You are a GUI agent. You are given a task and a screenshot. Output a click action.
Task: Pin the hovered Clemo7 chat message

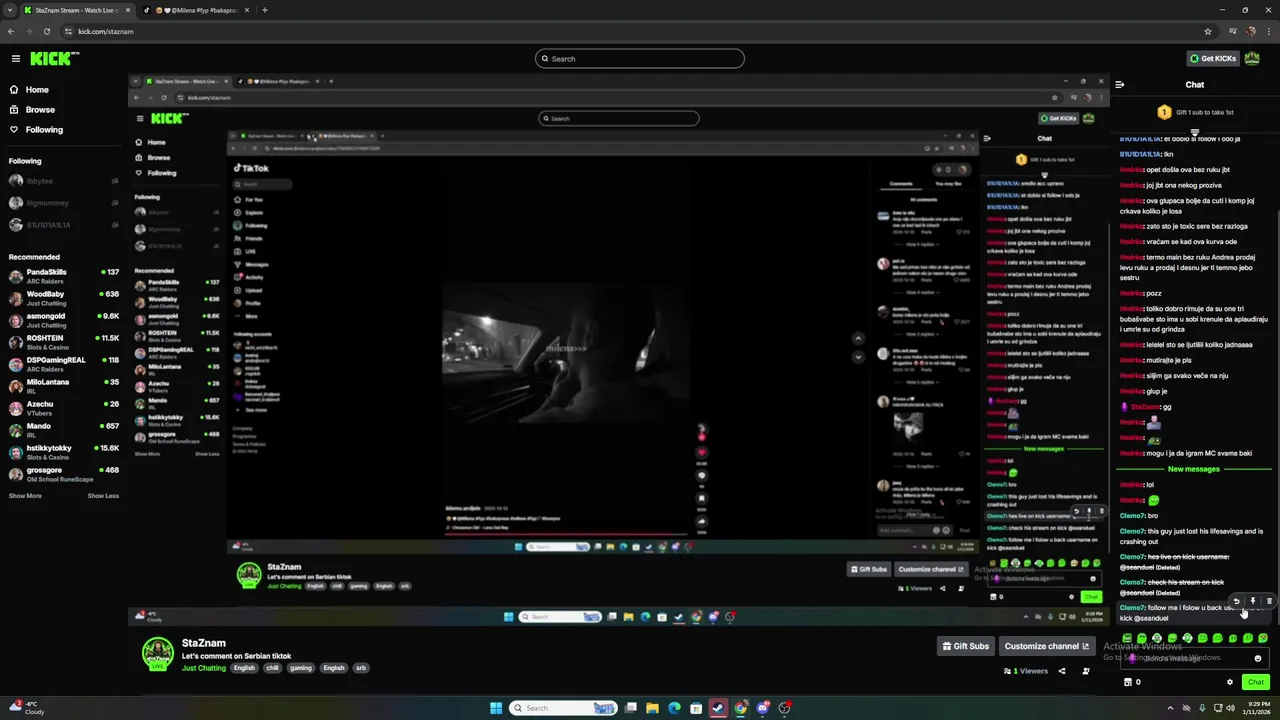click(x=1253, y=601)
